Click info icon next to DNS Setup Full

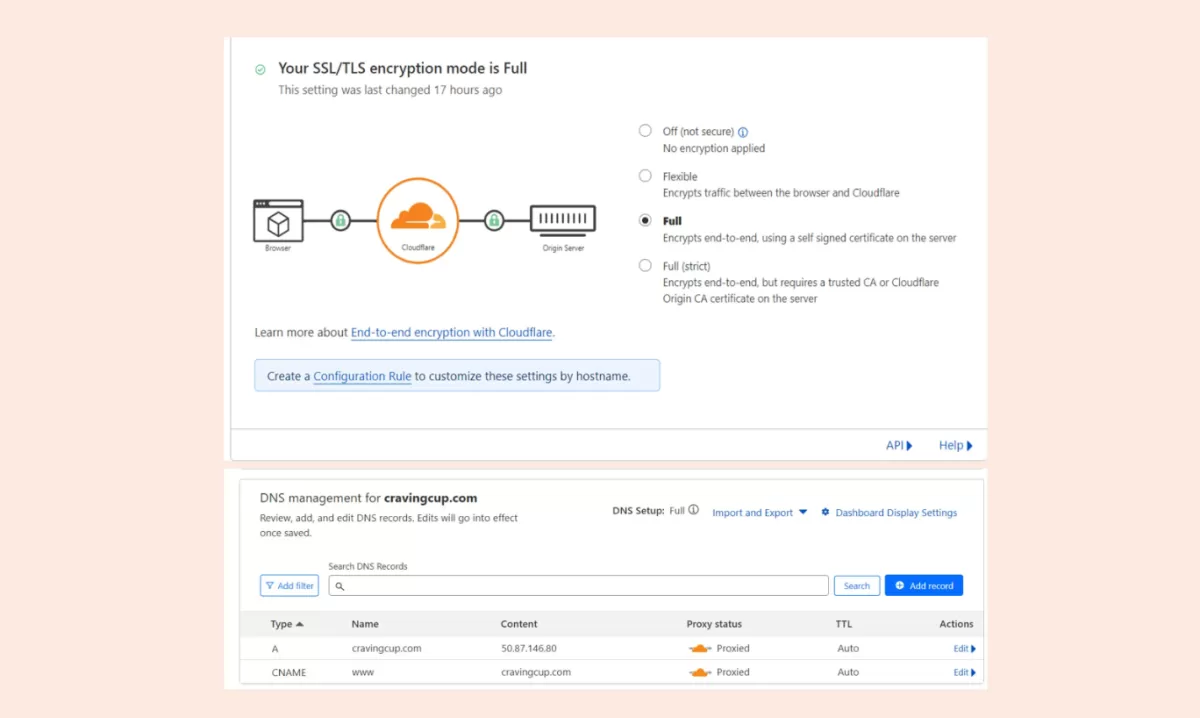point(693,510)
